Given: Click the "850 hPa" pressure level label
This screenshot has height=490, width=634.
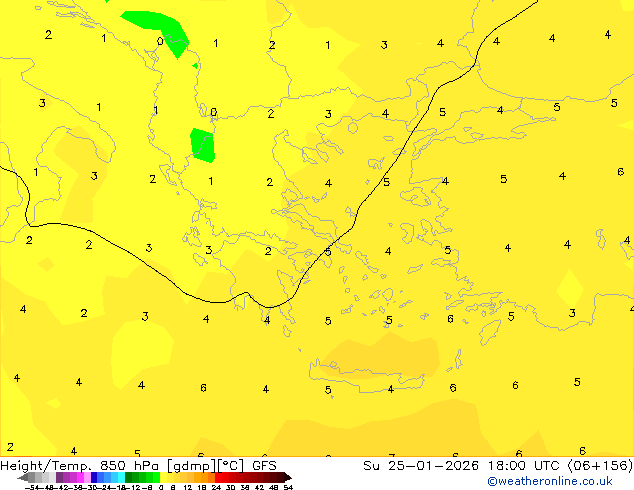Looking at the screenshot, I should coord(131,466).
